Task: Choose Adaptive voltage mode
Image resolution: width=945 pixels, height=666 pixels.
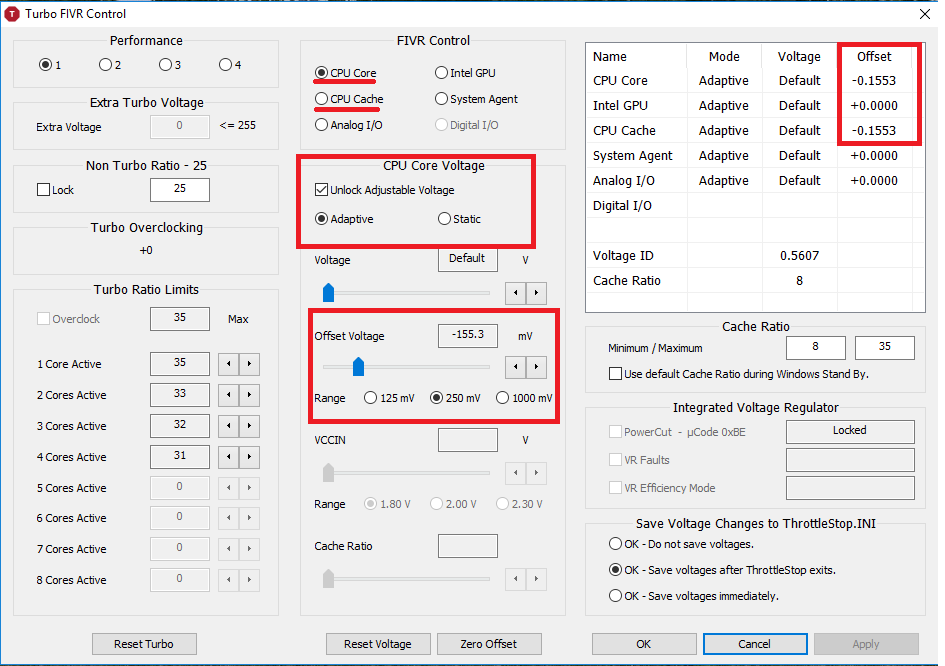Action: pos(321,219)
